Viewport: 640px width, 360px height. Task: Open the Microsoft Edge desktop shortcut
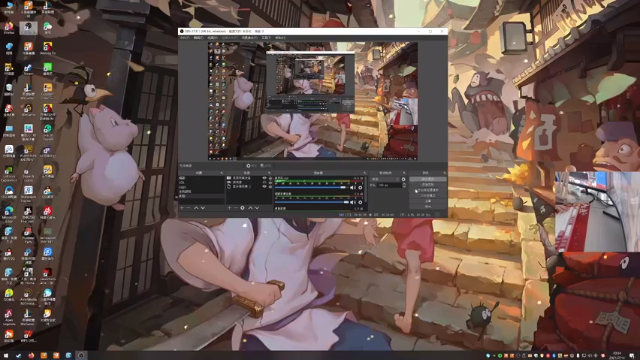(x=9, y=213)
